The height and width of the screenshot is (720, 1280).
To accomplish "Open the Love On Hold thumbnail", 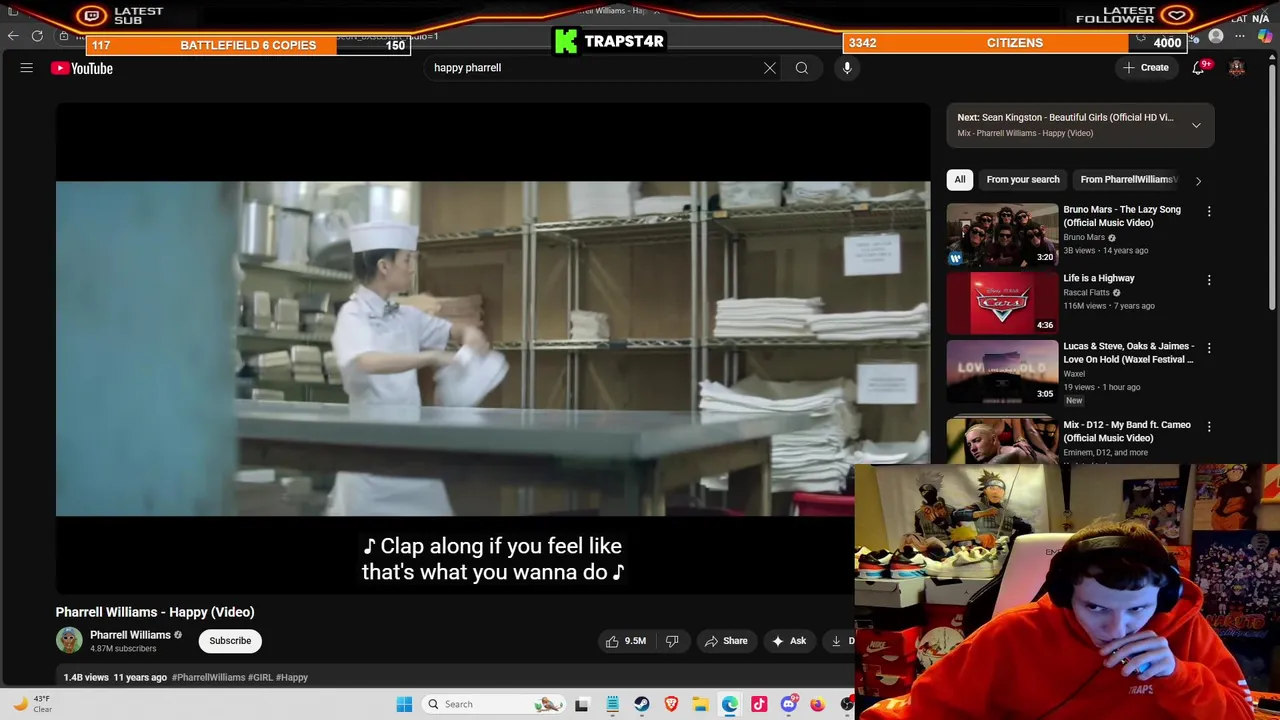I will [x=1002, y=371].
